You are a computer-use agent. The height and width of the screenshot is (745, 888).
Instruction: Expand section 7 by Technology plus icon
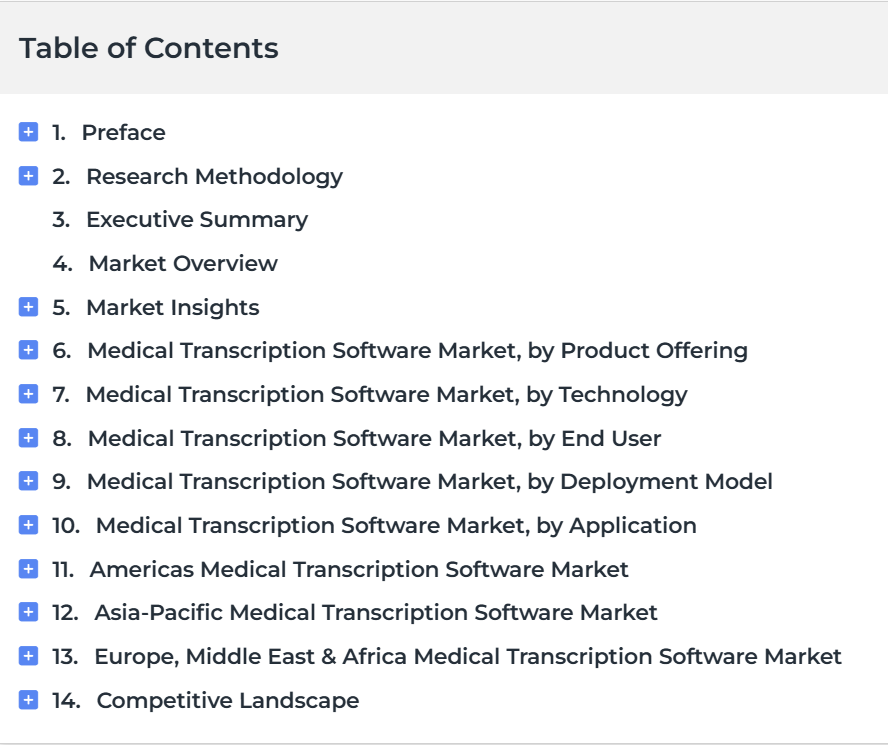pos(28,394)
